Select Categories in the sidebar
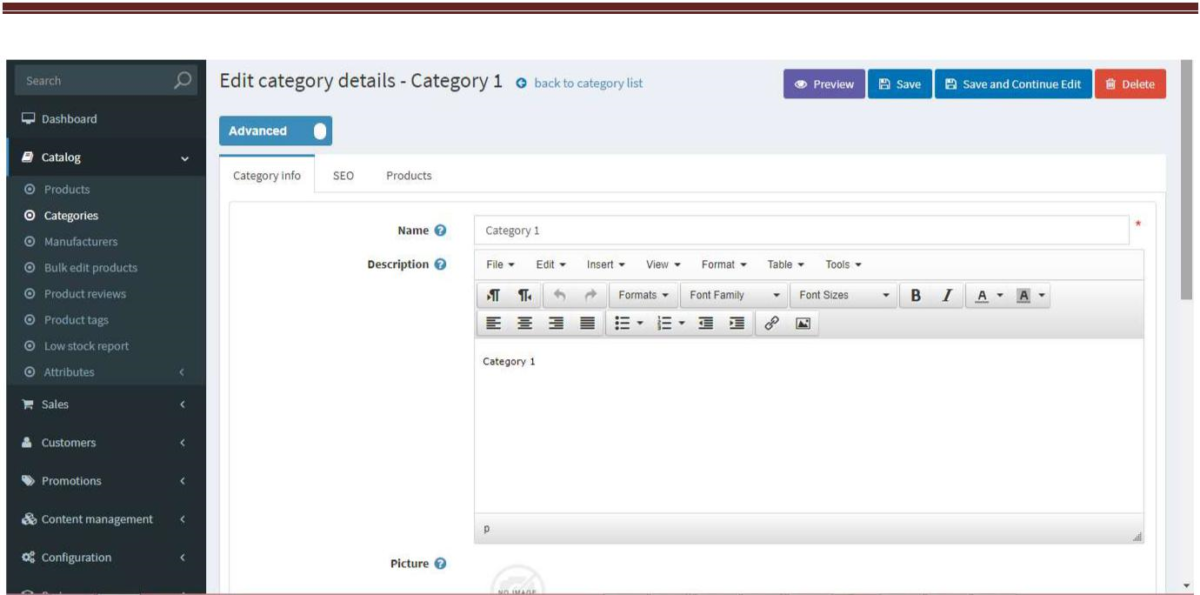The height and width of the screenshot is (595, 1200). 71,215
